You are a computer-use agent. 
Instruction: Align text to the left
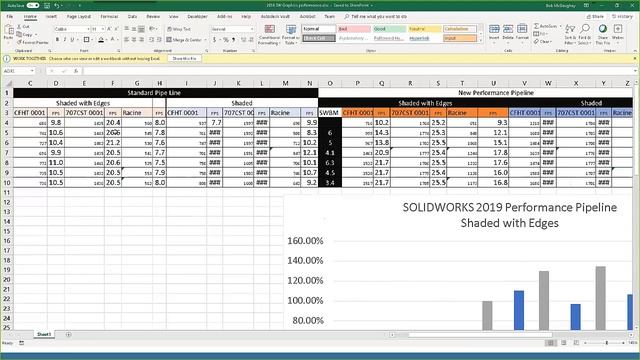(x=127, y=40)
